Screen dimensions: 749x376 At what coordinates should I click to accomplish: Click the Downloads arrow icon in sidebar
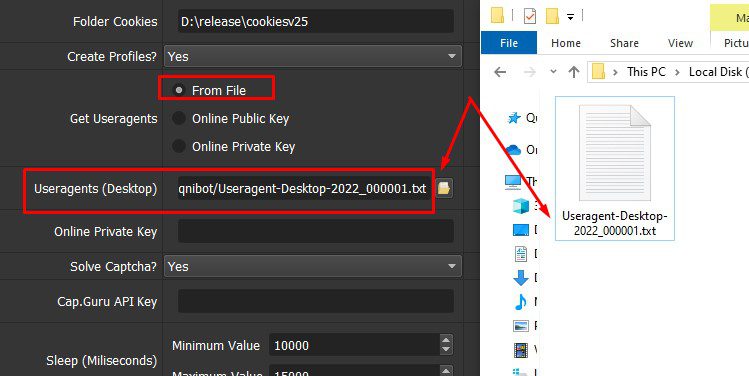click(520, 278)
